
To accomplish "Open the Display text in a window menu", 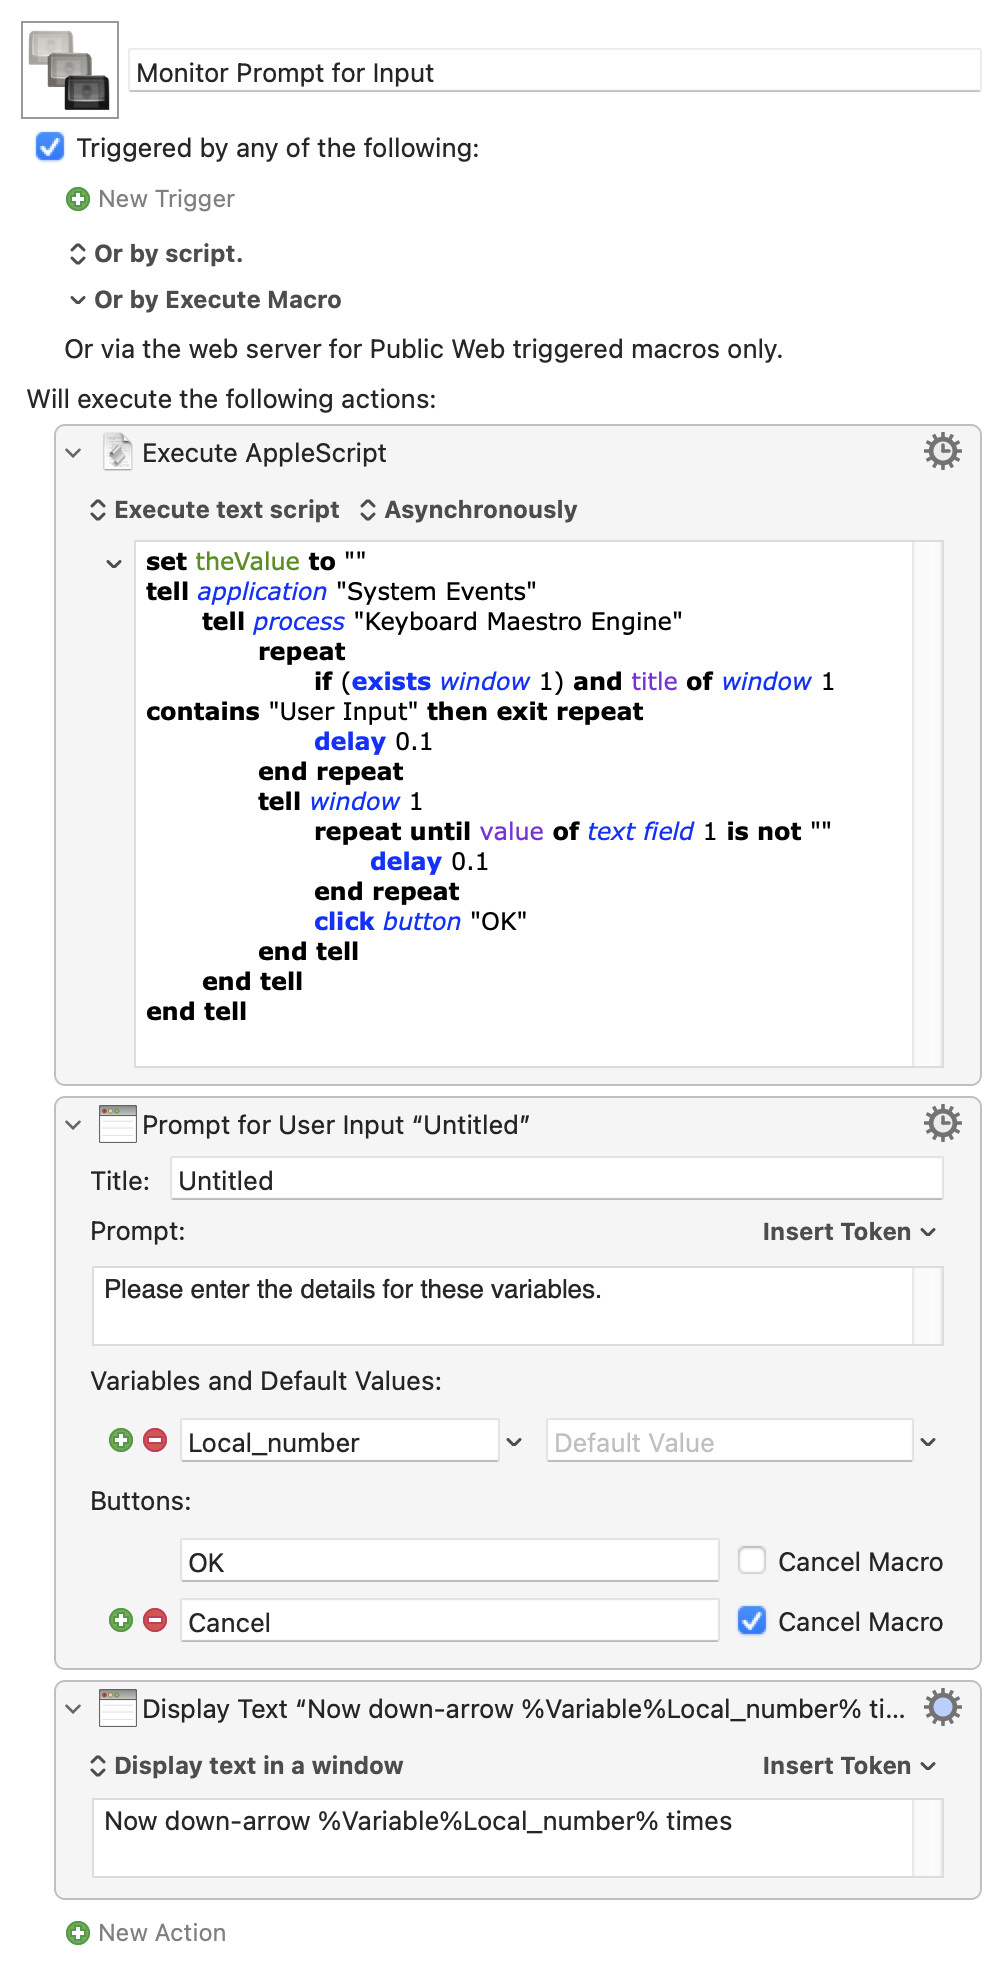I will click(246, 1766).
